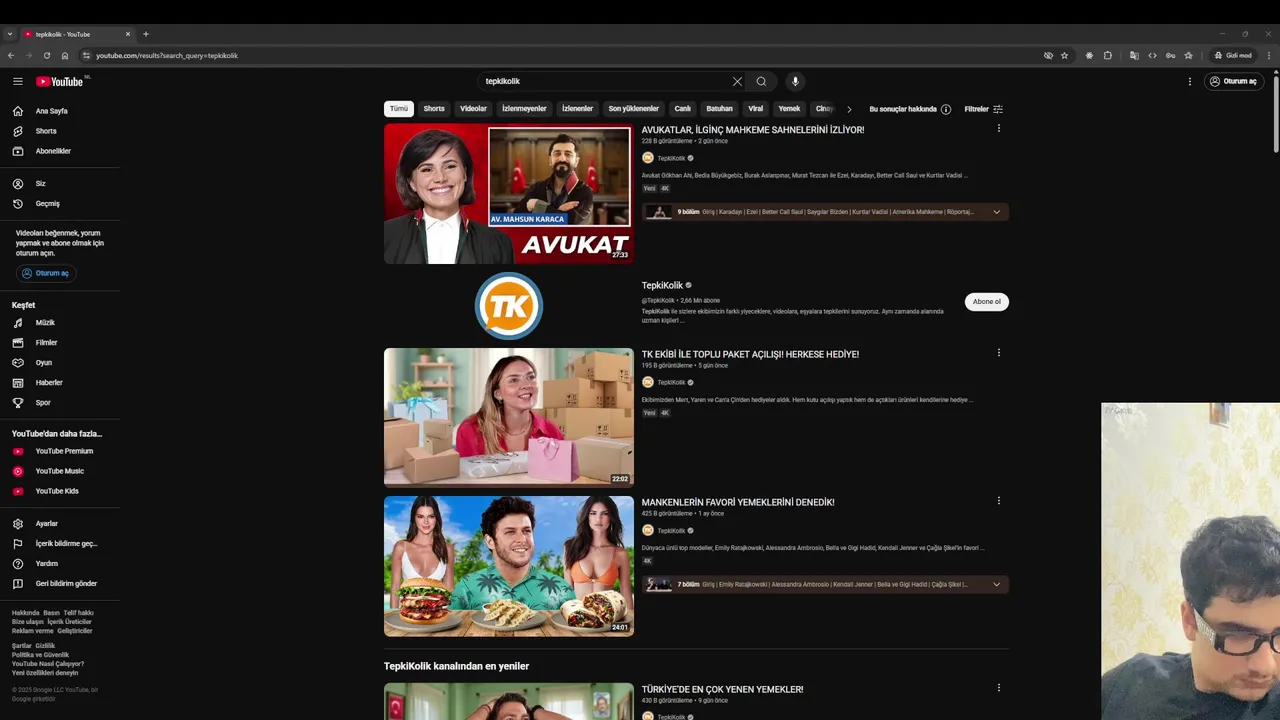The width and height of the screenshot is (1280, 720).
Task: Open AVUKATLAR, İLGİNÇ MAHKEME video title
Action: [x=753, y=130]
